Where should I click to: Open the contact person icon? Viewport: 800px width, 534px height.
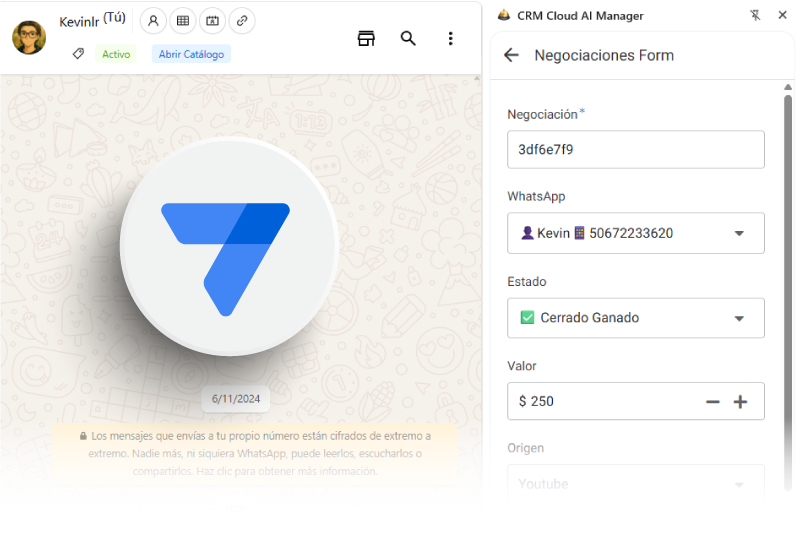pyautogui.click(x=153, y=21)
